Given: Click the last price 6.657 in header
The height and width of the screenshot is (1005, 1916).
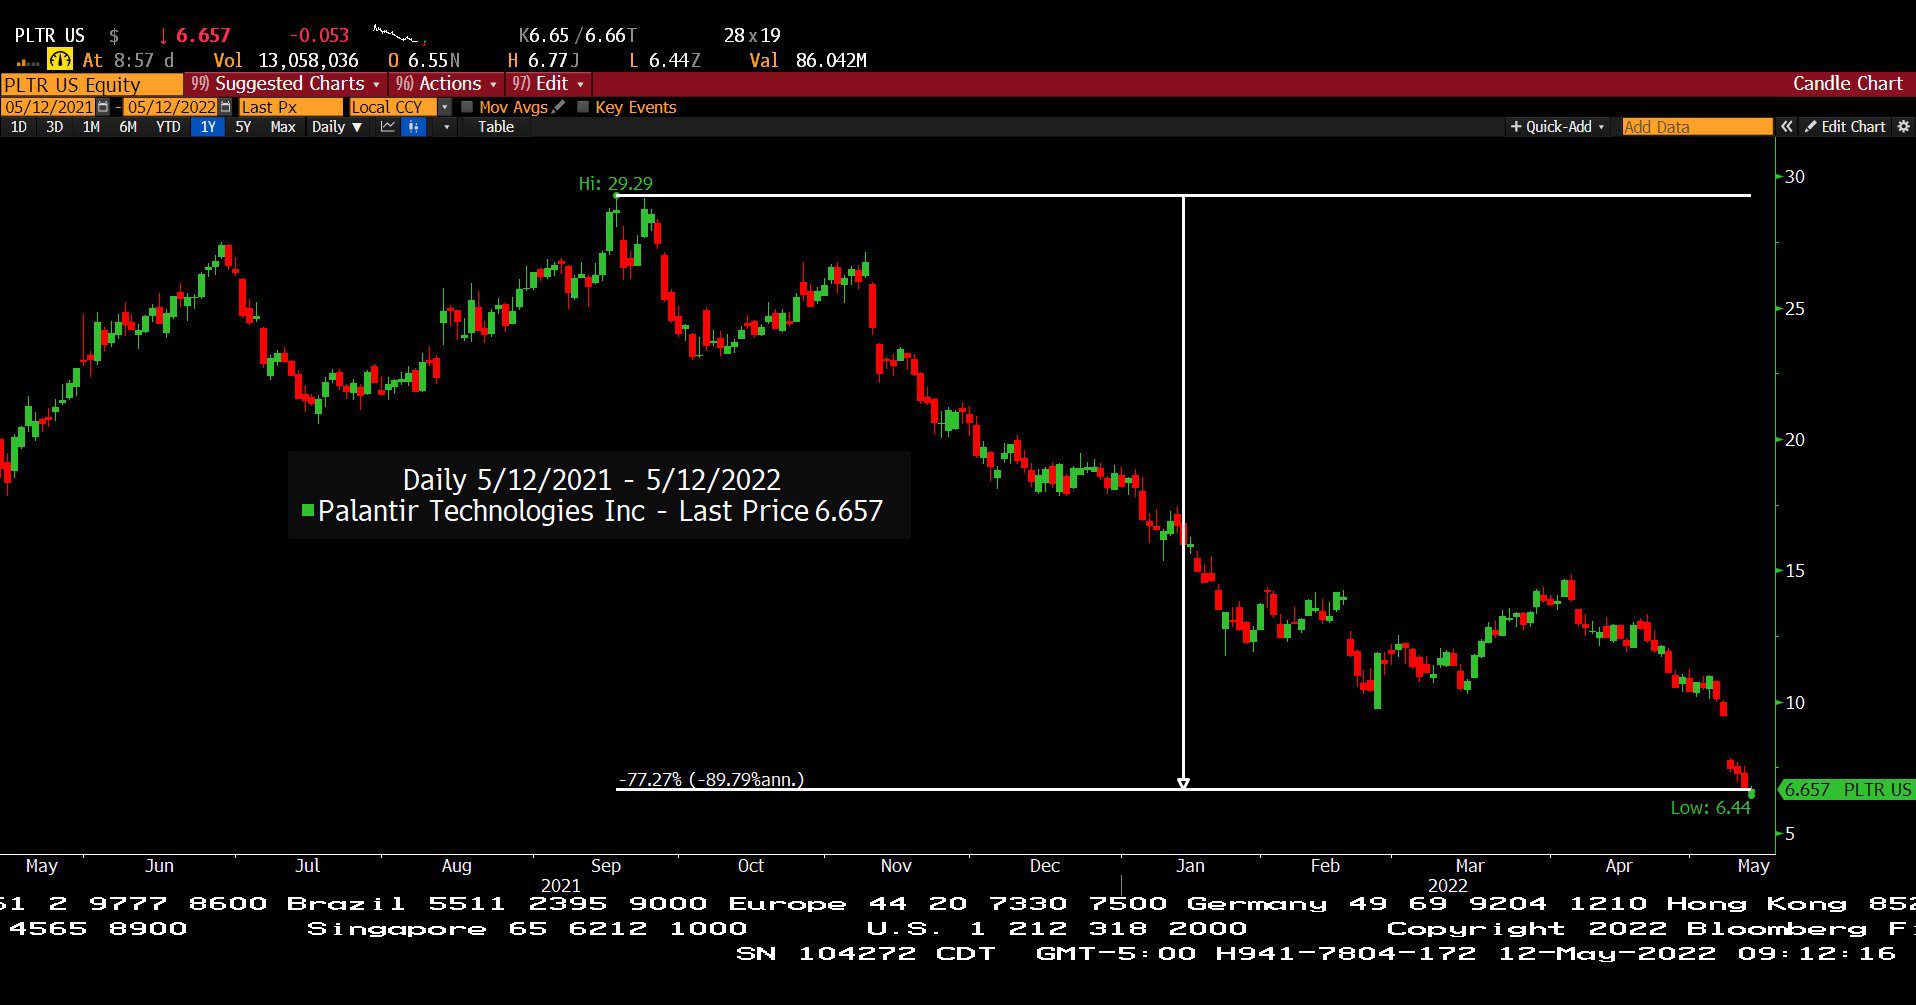Looking at the screenshot, I should [203, 36].
